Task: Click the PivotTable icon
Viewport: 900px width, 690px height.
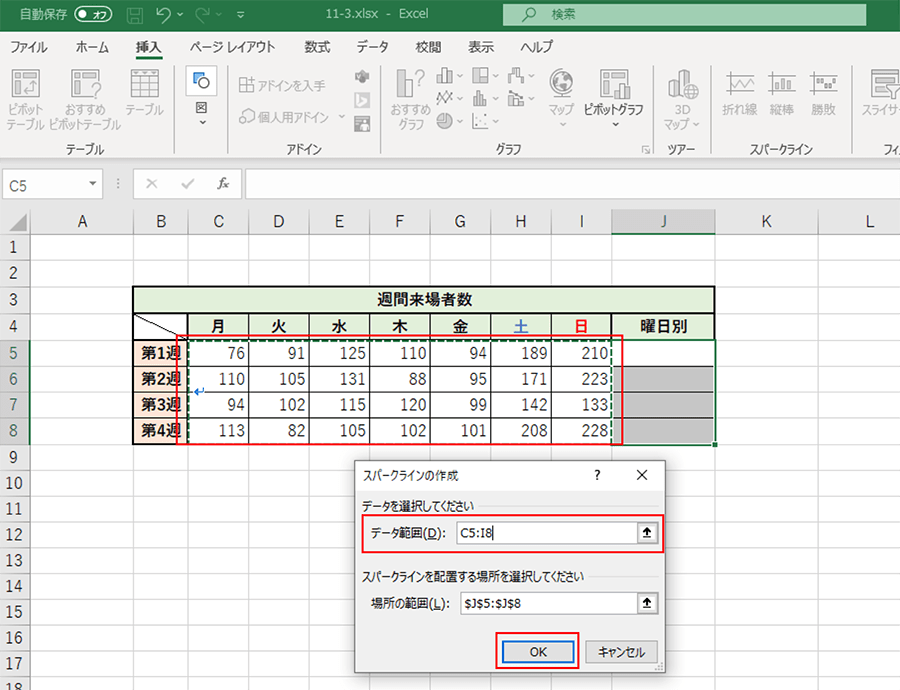Action: tap(25, 88)
